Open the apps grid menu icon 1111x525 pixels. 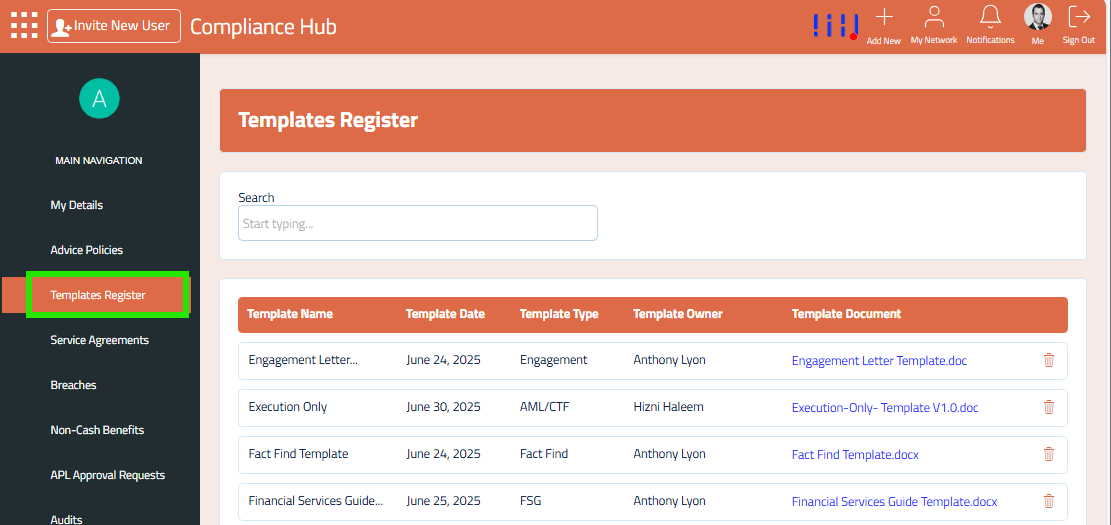(24, 26)
